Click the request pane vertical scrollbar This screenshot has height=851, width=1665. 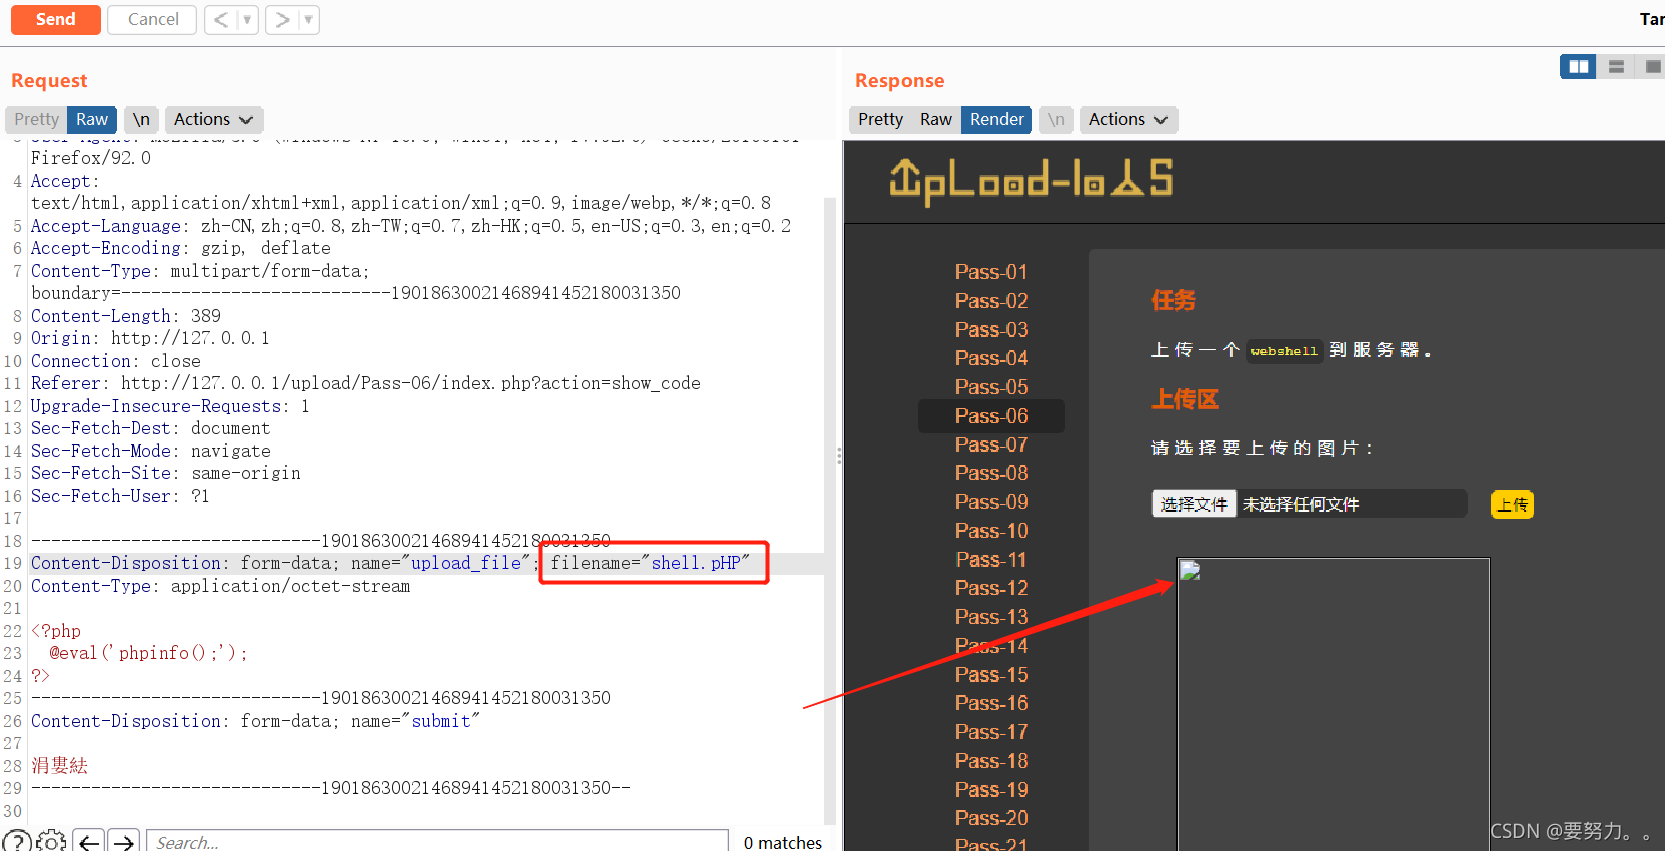coord(829,510)
